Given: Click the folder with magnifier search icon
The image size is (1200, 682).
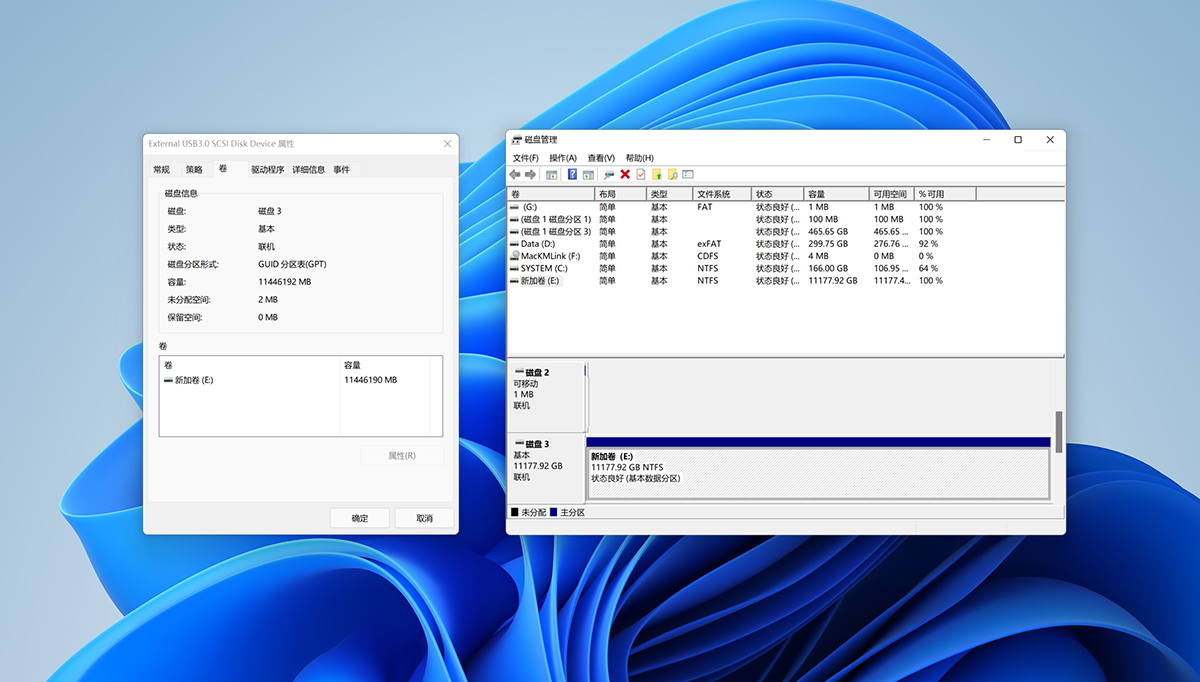Looking at the screenshot, I should (673, 174).
